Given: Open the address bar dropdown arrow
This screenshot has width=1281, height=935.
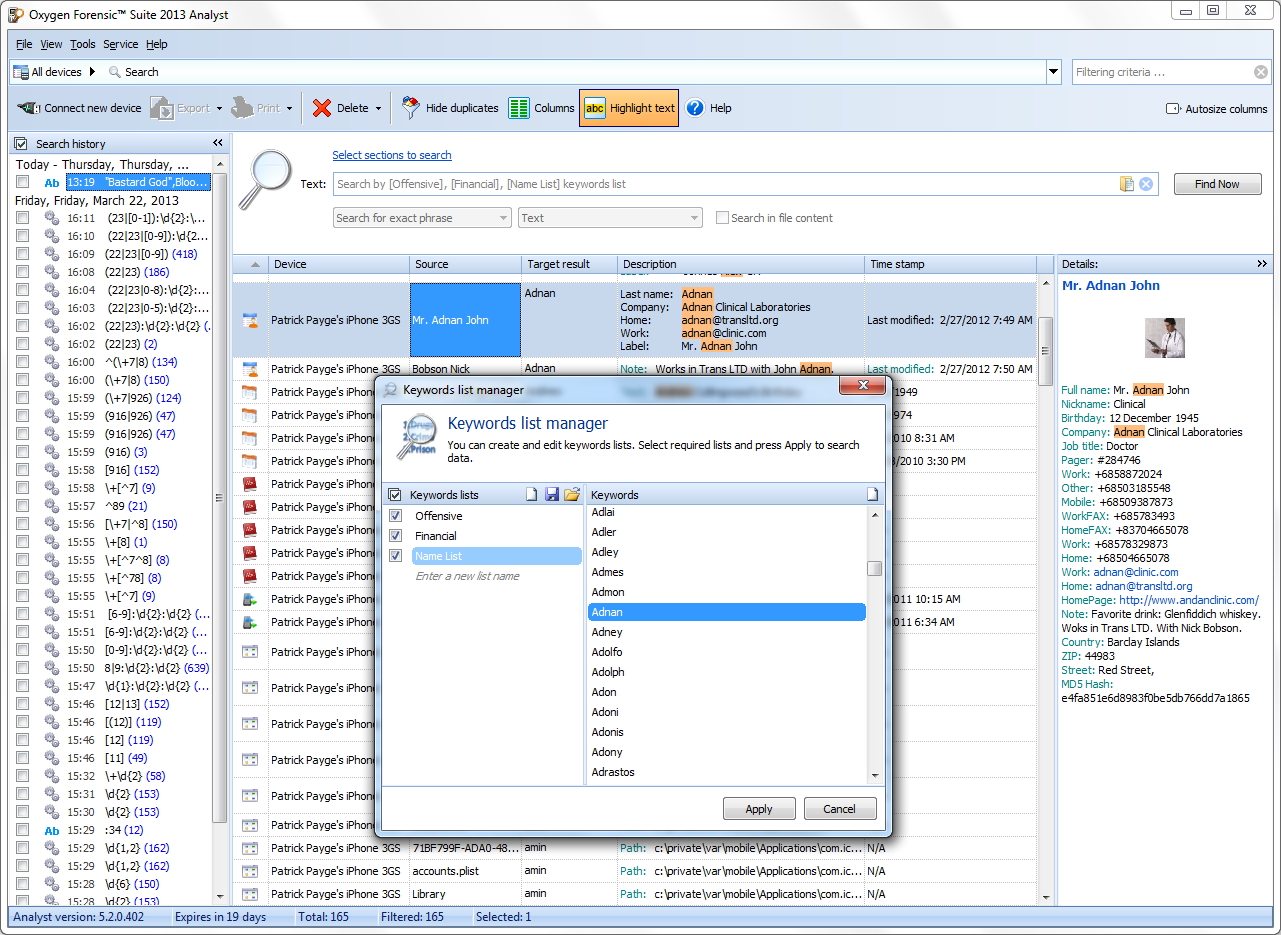Looking at the screenshot, I should (x=1053, y=72).
